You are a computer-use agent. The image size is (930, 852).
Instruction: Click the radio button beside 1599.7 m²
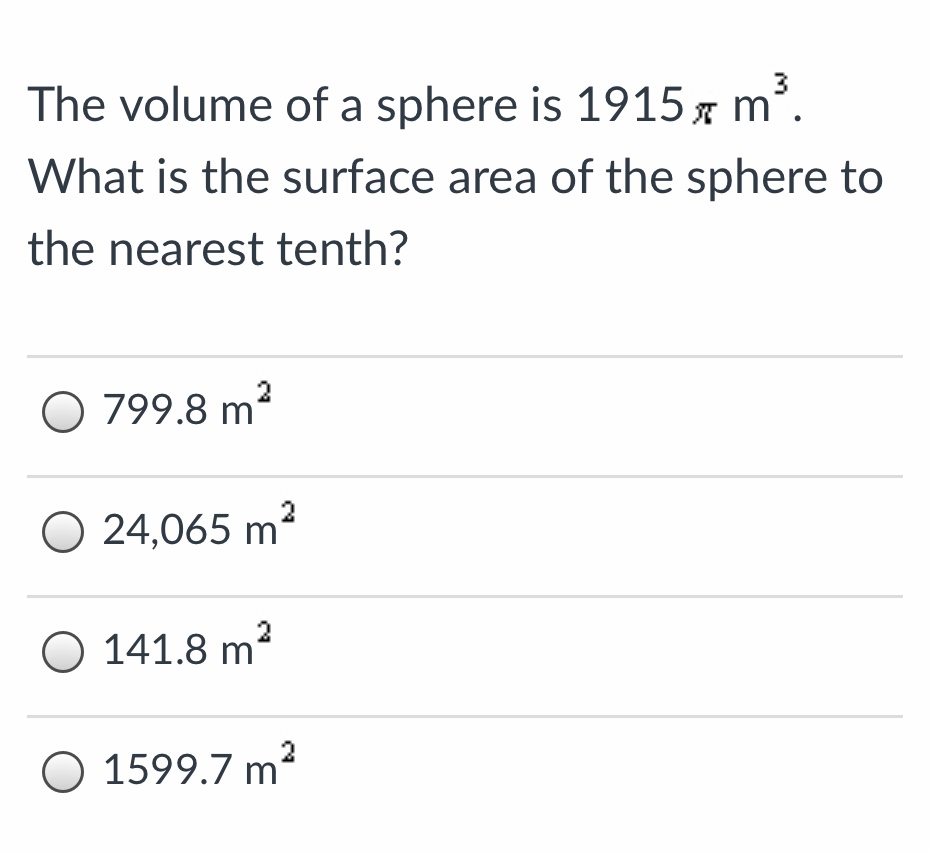[63, 771]
